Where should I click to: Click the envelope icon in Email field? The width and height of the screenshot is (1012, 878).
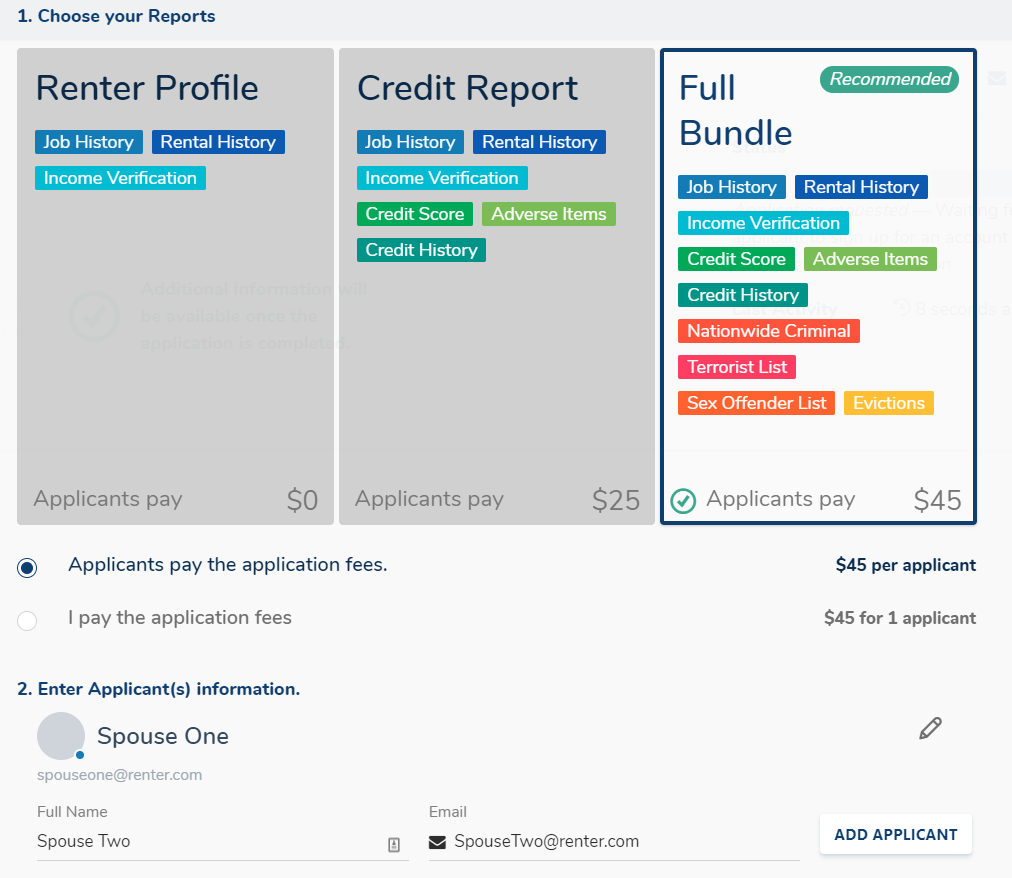coord(437,842)
